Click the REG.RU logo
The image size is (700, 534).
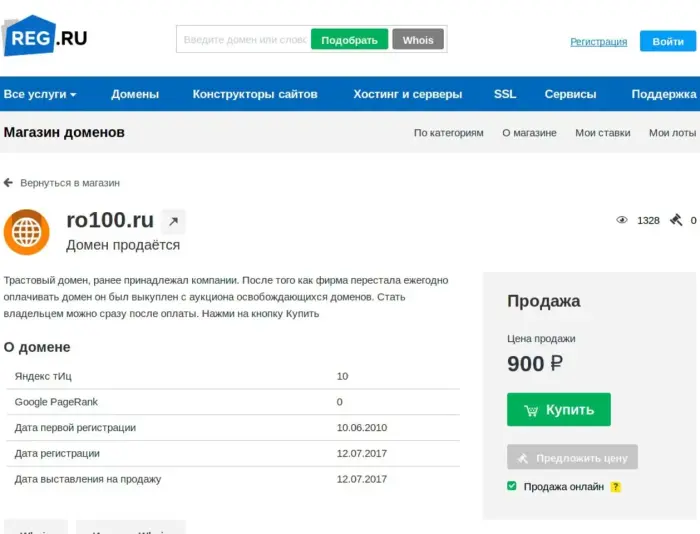pyautogui.click(x=45, y=36)
